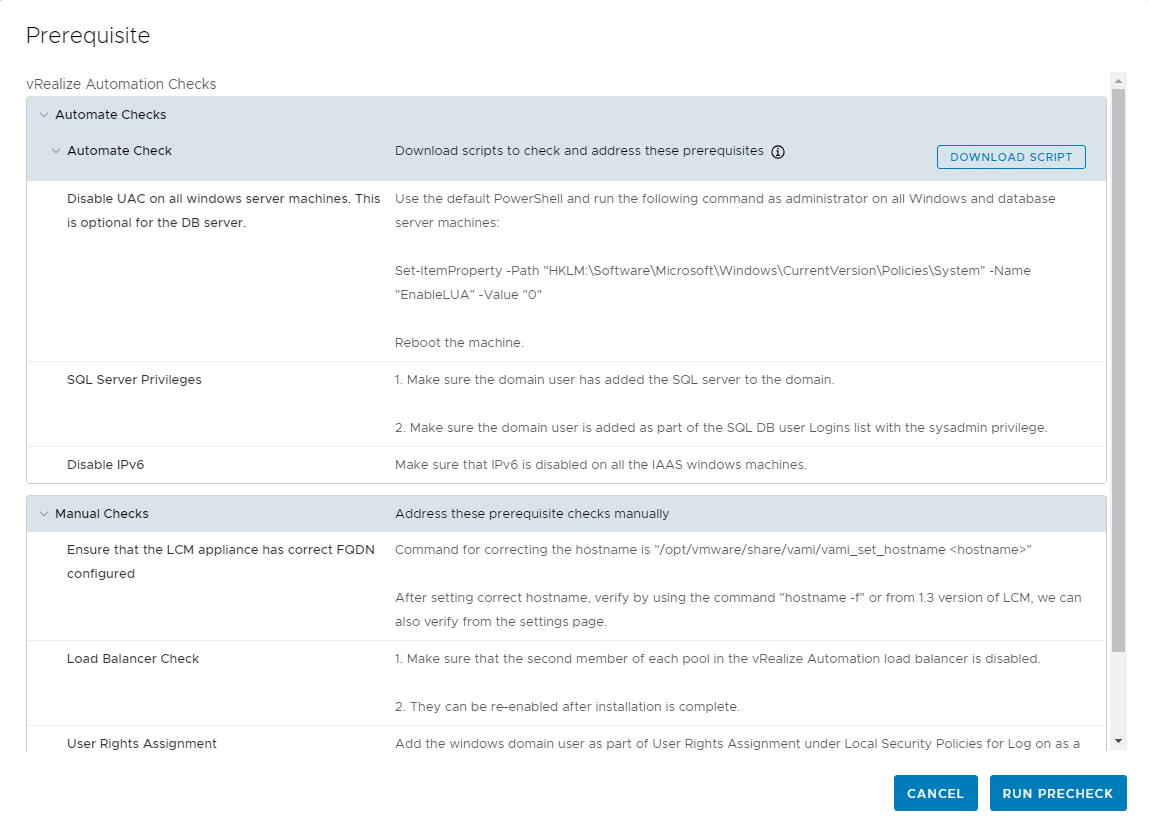This screenshot has height=831, width=1149.
Task: Collapse the Automate Checks section chevron
Action: click(x=43, y=115)
